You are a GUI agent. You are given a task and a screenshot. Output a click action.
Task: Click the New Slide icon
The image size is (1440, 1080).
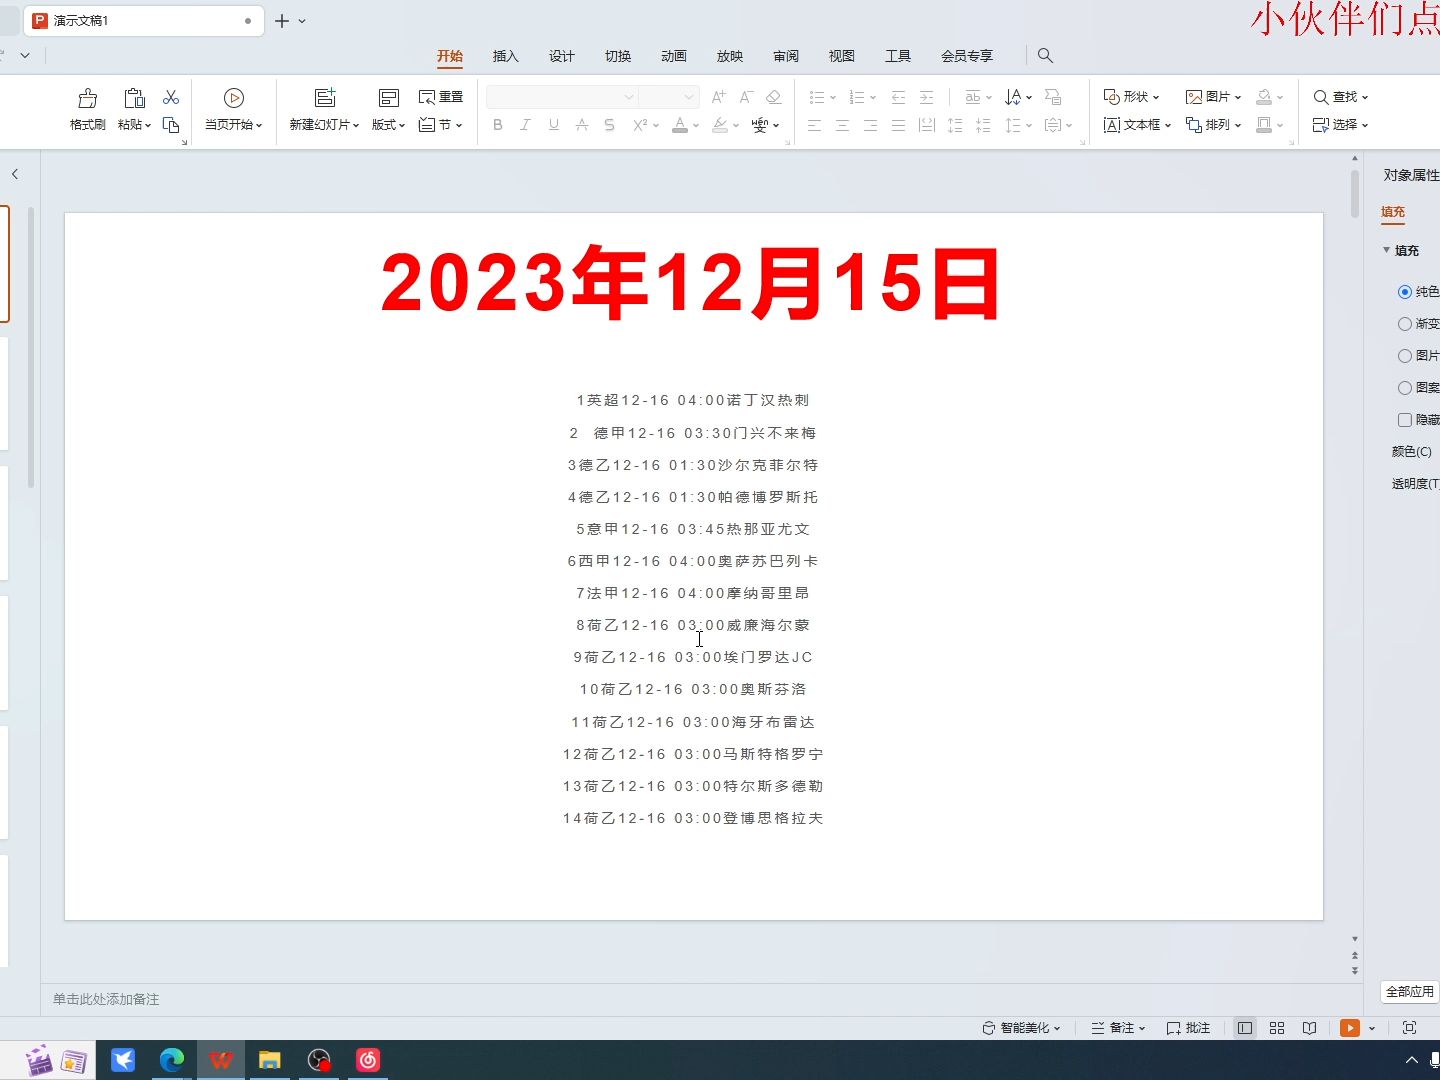click(x=325, y=98)
